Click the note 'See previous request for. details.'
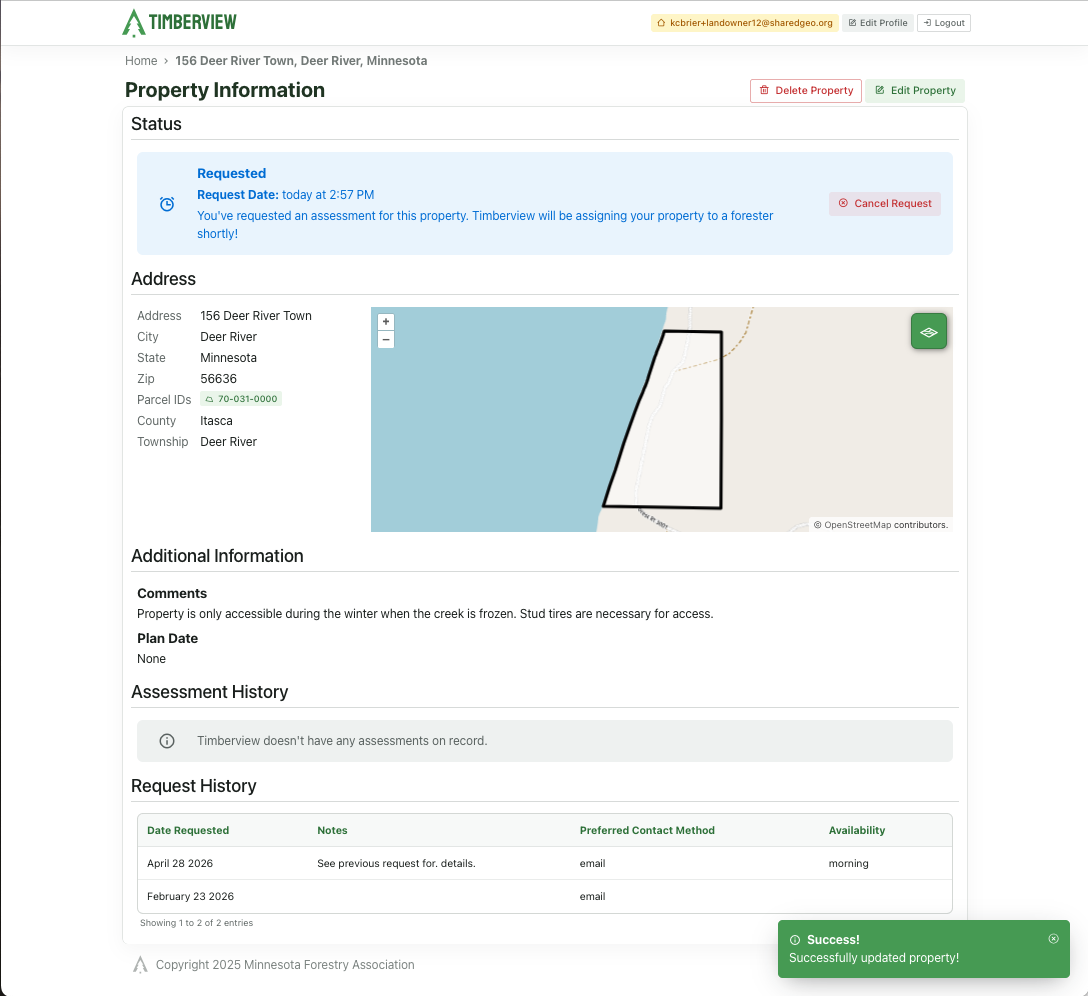 [x=396, y=863]
